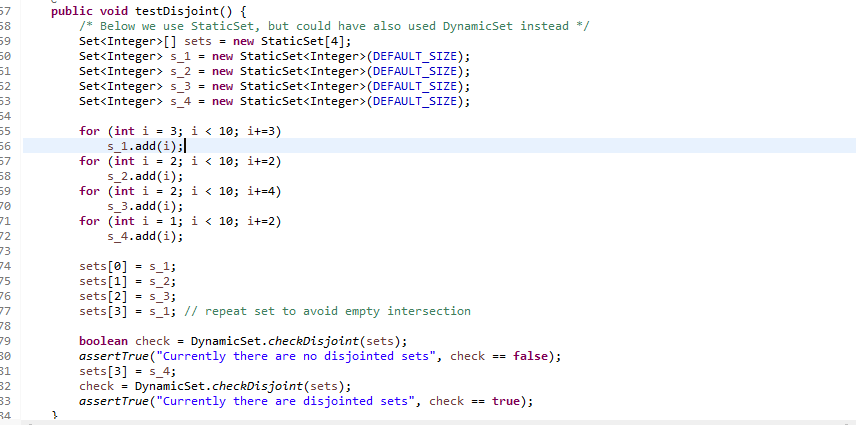The width and height of the screenshot is (856, 425).
Task: Click the 'check == true' expression
Action: click(474, 402)
